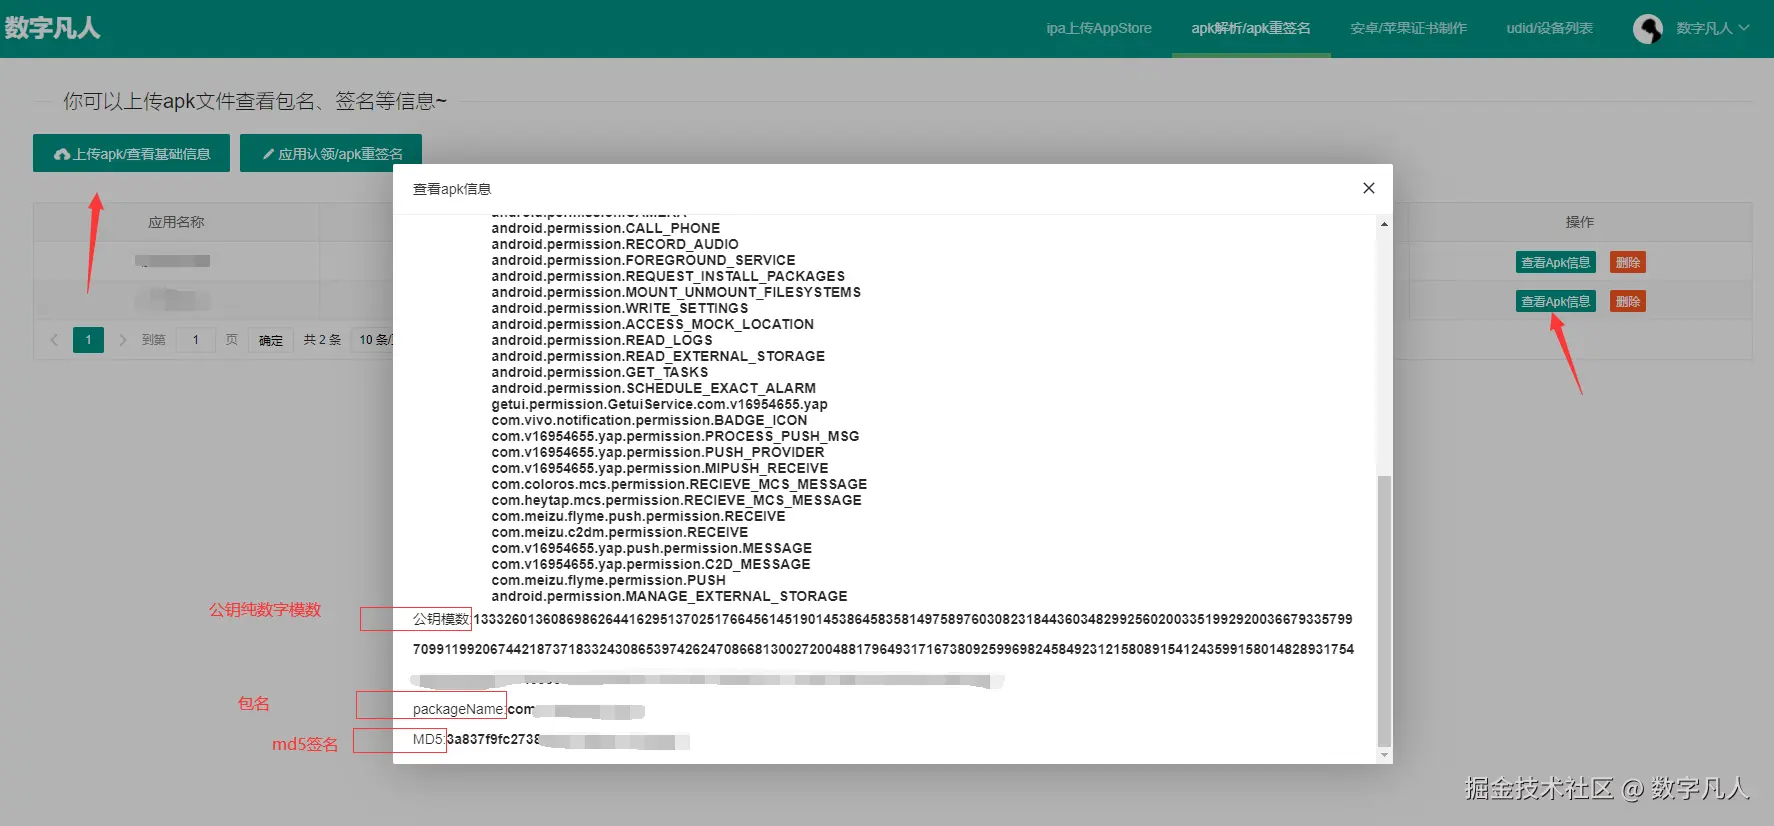Click the 应用名称 column header
1774x826 pixels.
pyautogui.click(x=176, y=222)
